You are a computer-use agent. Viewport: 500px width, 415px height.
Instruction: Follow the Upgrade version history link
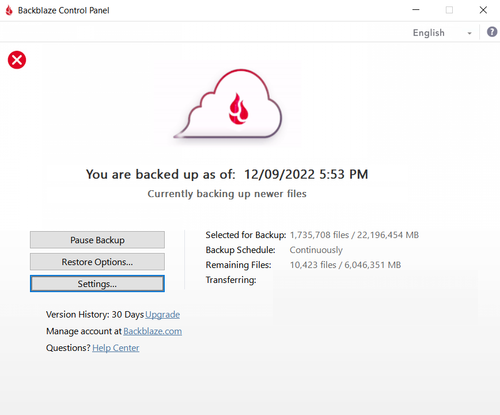[x=163, y=315]
